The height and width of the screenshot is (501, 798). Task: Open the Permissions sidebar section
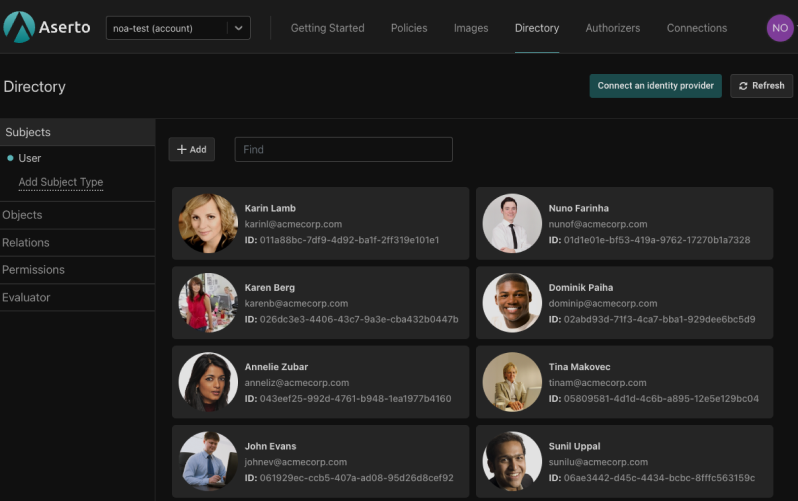click(x=77, y=270)
